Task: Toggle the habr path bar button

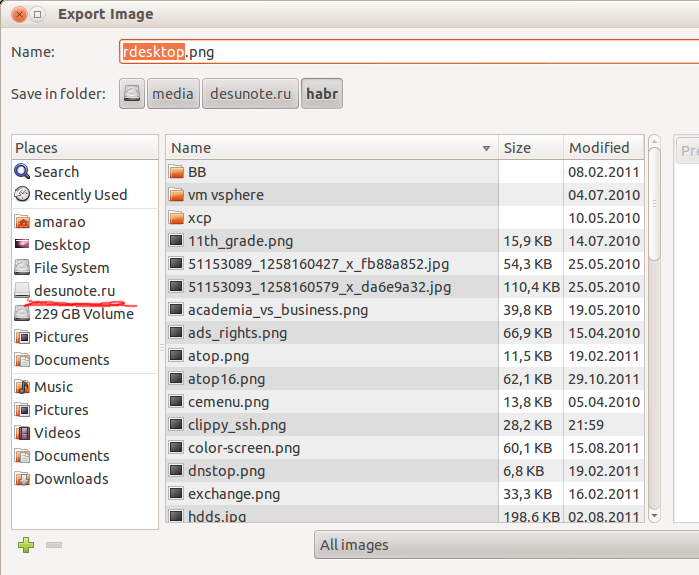Action: (322, 94)
